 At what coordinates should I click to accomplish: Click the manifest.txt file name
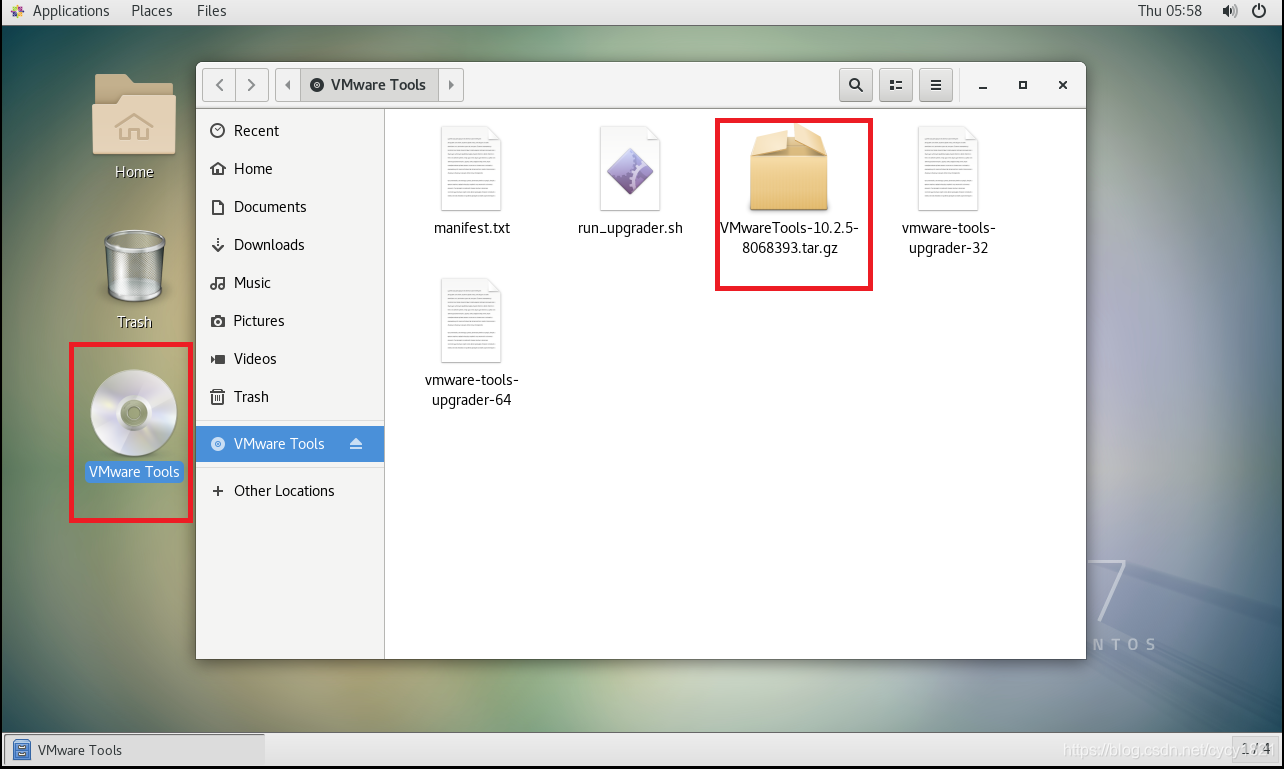point(472,228)
